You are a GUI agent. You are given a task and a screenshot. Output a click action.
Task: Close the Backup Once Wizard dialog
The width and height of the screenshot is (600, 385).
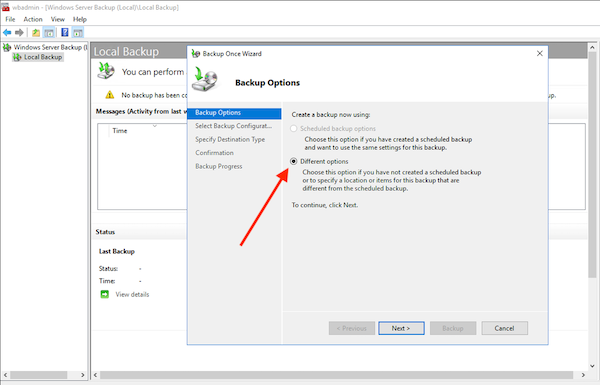click(540, 54)
